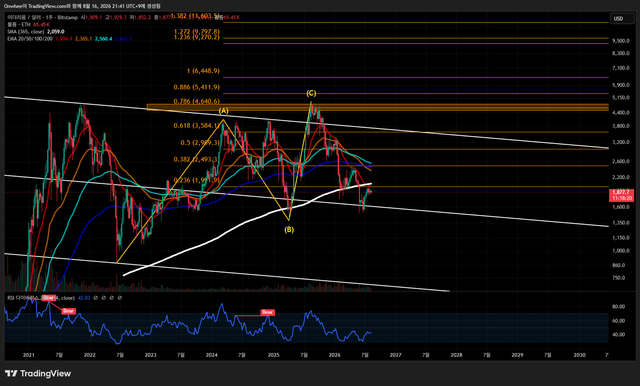The width and height of the screenshot is (640, 386).
Task: Select the (C) wave label
Action: pyautogui.click(x=311, y=93)
